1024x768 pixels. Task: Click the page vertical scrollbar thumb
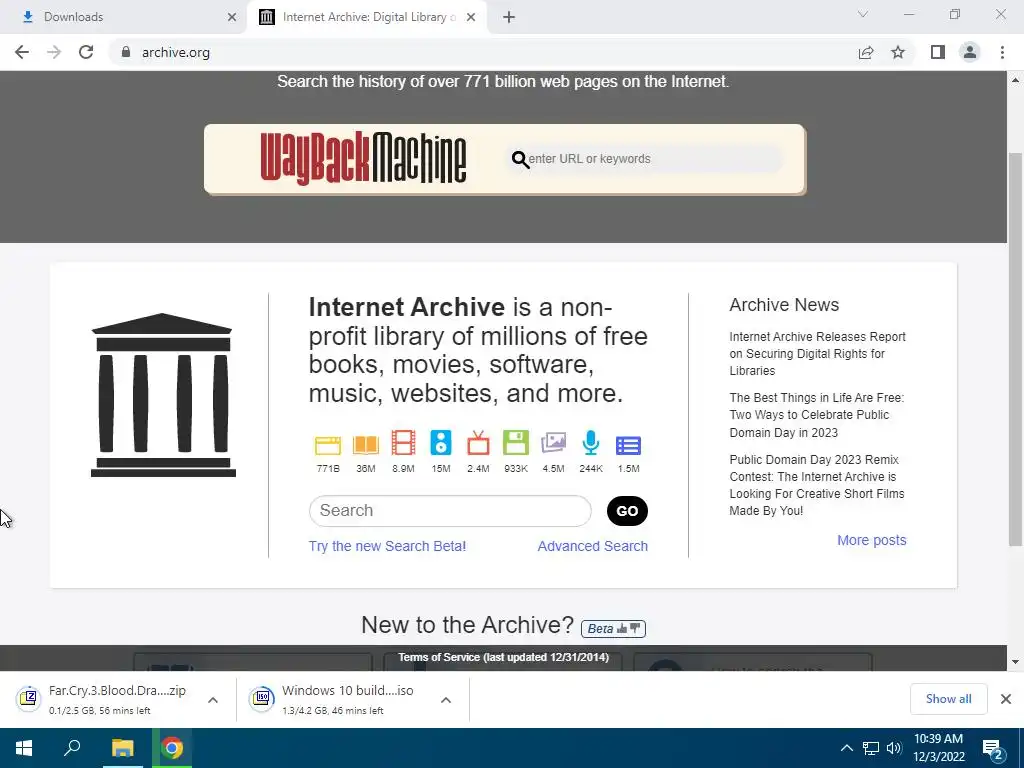point(1015,349)
